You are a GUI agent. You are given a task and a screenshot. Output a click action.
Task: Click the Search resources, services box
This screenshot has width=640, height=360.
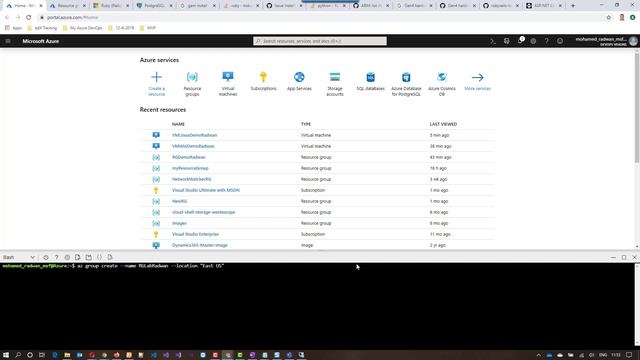(320, 41)
